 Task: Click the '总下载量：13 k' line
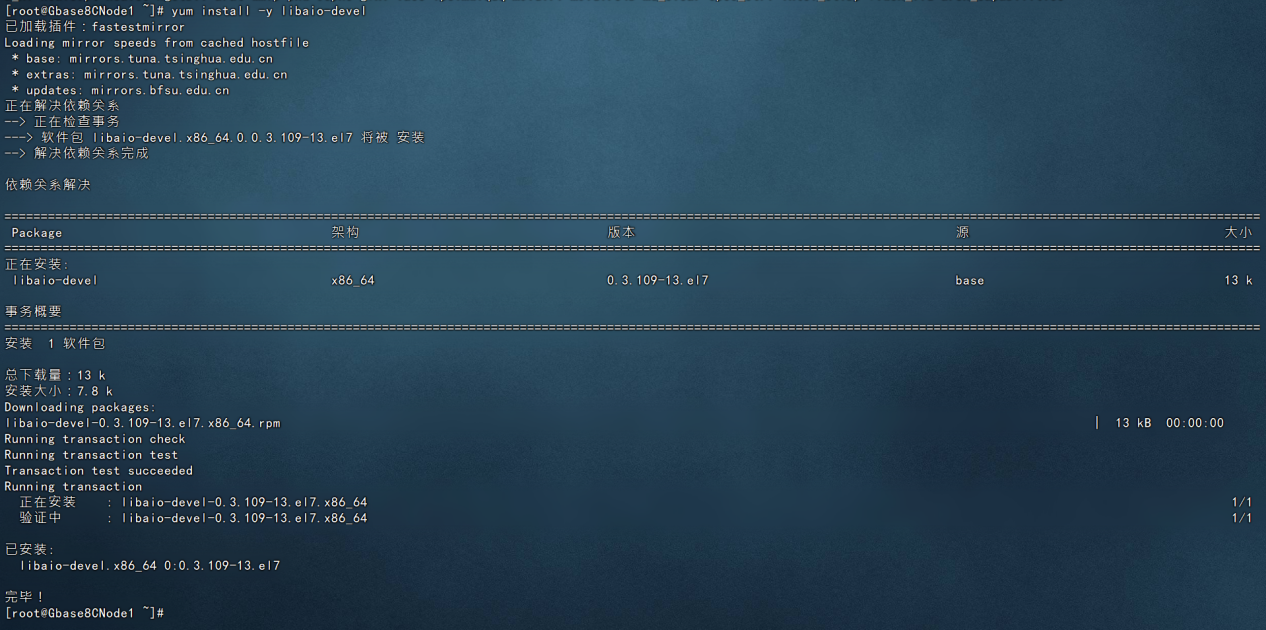tap(55, 375)
